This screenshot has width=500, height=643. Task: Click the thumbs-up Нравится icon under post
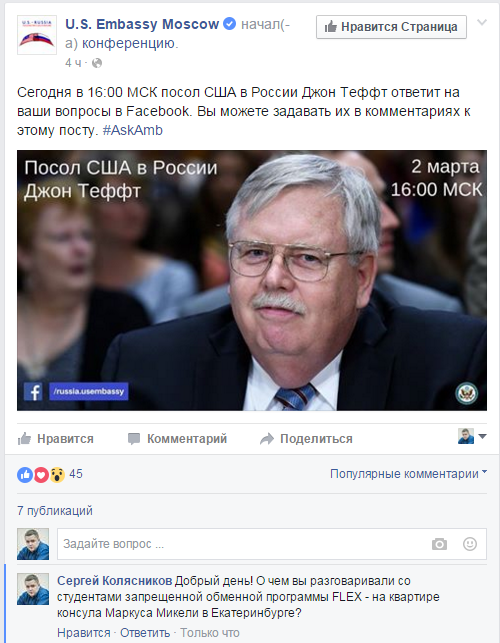(x=25, y=439)
